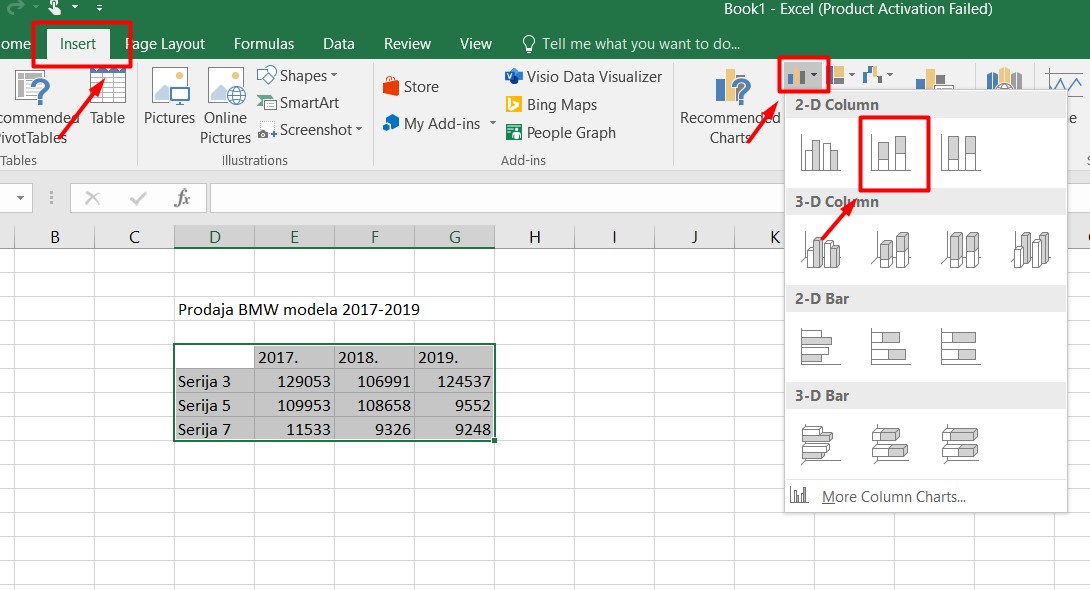The height and width of the screenshot is (590, 1090).
Task: Select the header cell '2018.'
Action: coord(374,357)
